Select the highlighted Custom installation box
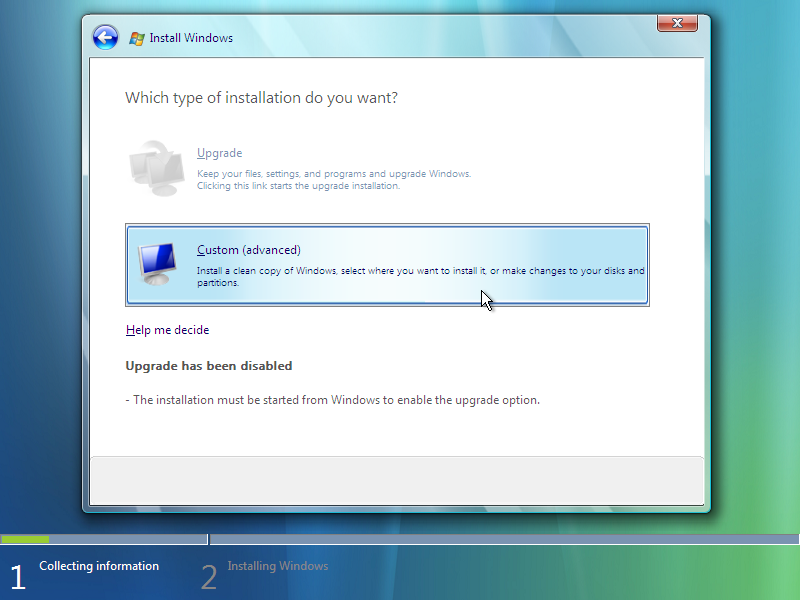Viewport: 800px width, 600px height. click(x=386, y=264)
